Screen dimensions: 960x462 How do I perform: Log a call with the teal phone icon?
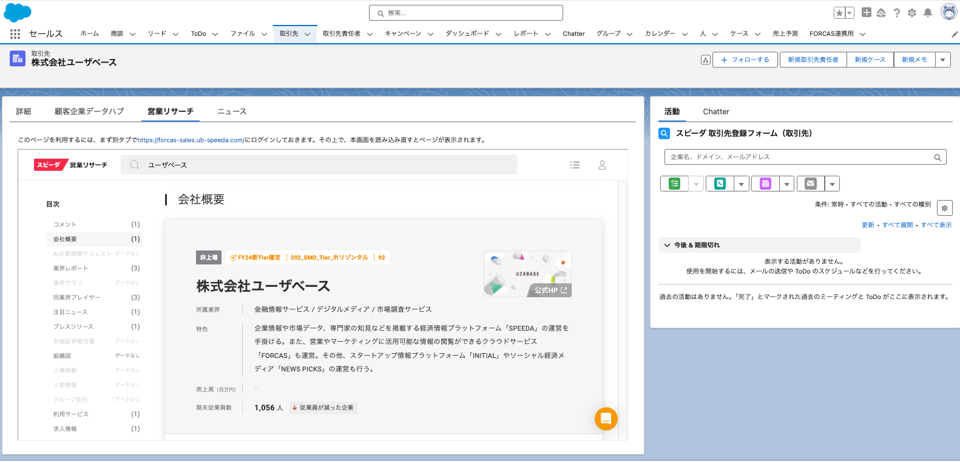click(720, 184)
